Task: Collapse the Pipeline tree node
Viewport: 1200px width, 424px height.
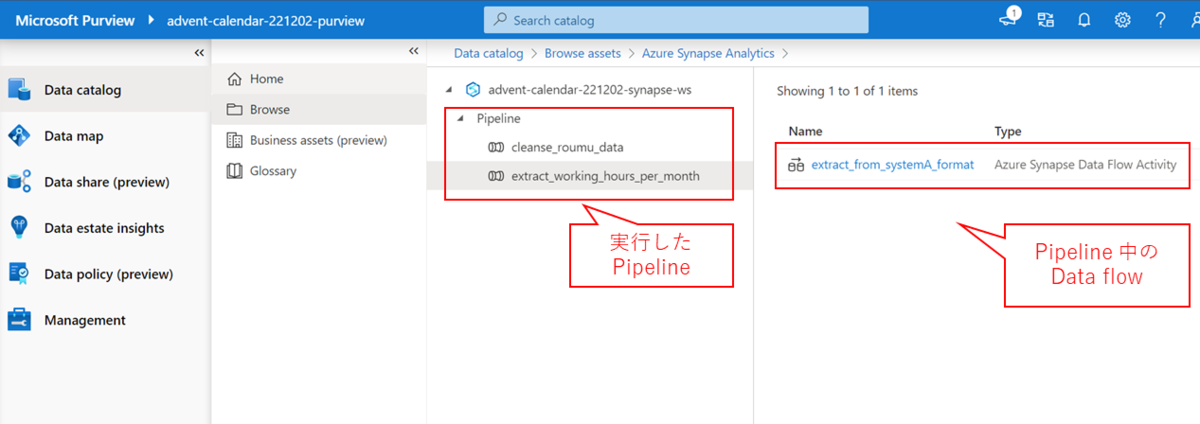Action: click(x=460, y=118)
